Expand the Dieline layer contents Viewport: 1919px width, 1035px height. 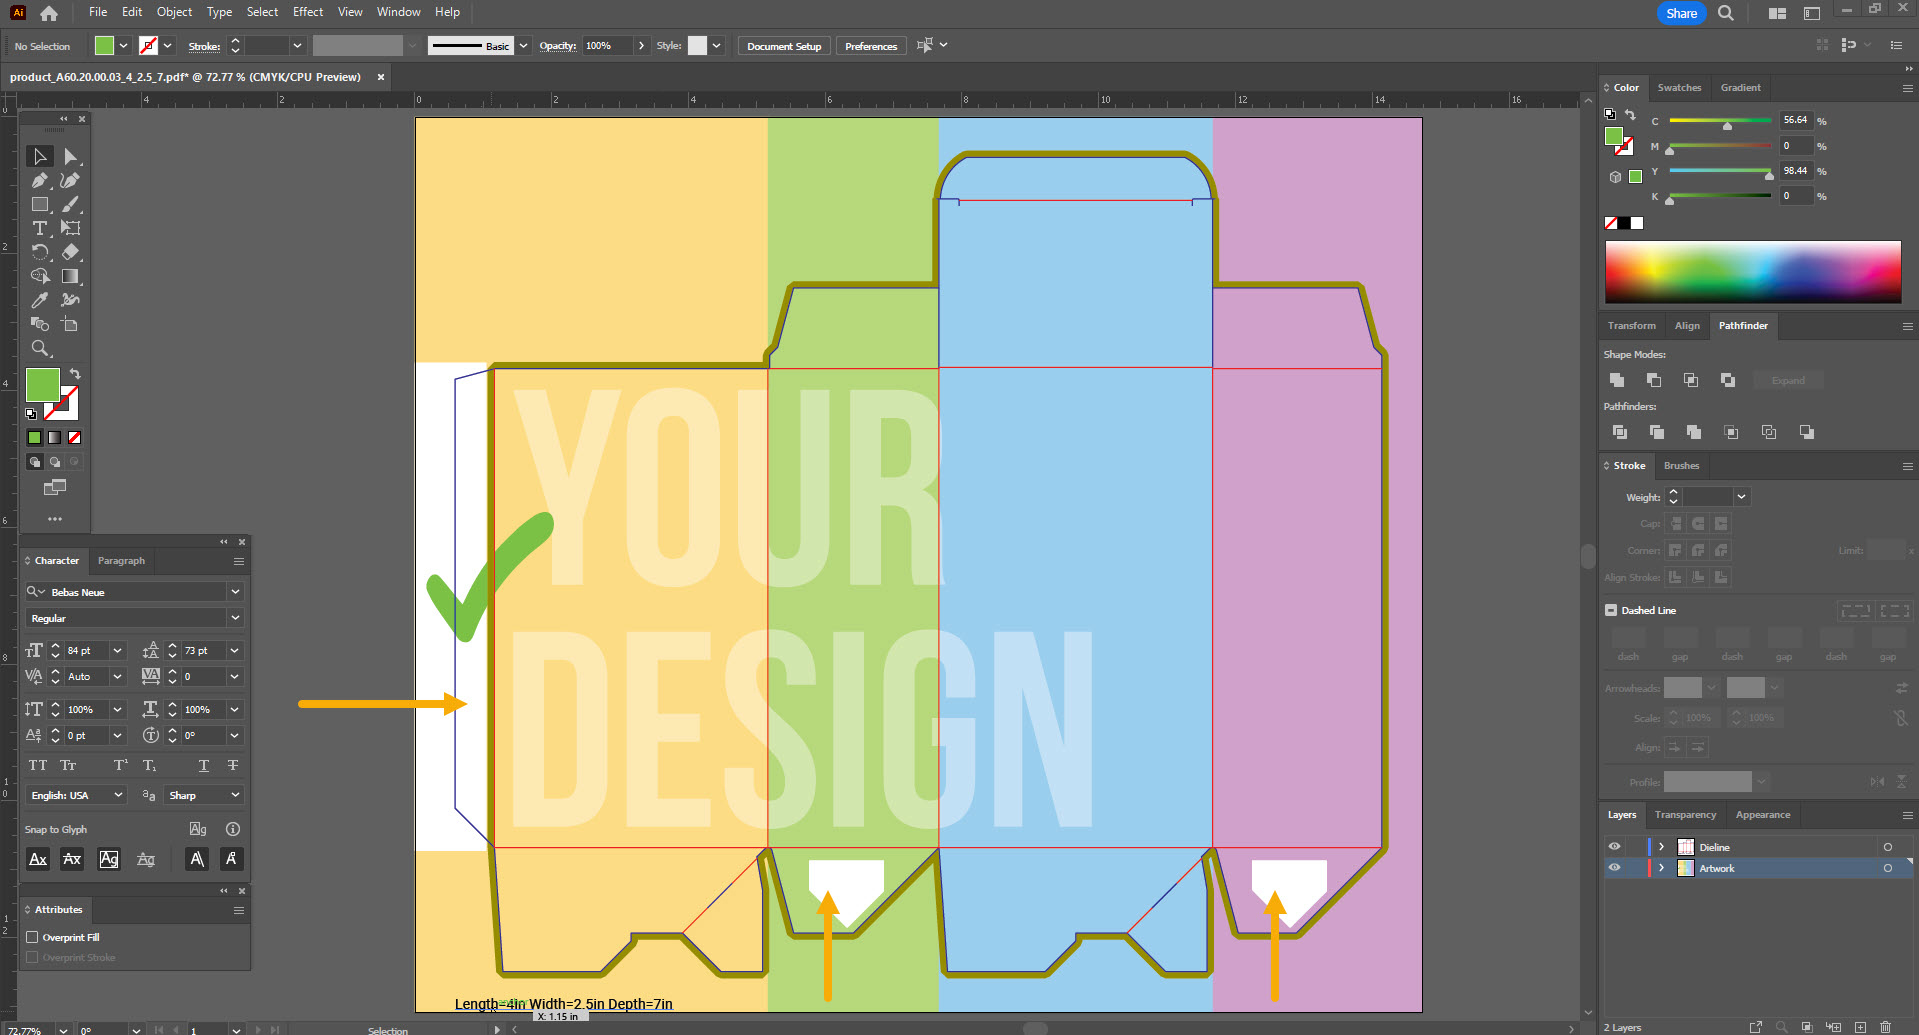tap(1662, 847)
